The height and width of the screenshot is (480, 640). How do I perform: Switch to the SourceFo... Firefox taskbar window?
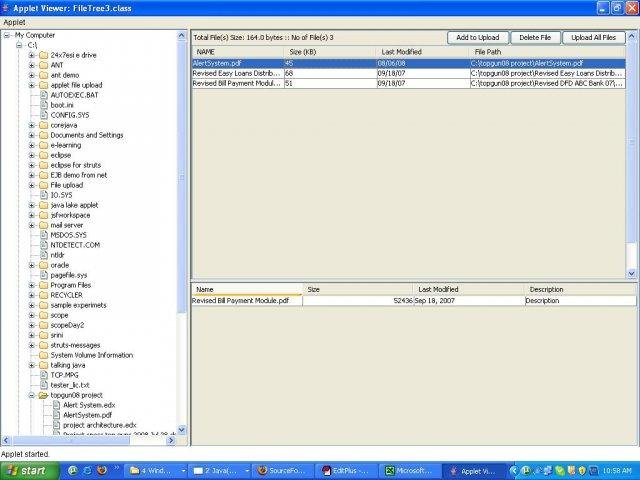[284, 471]
